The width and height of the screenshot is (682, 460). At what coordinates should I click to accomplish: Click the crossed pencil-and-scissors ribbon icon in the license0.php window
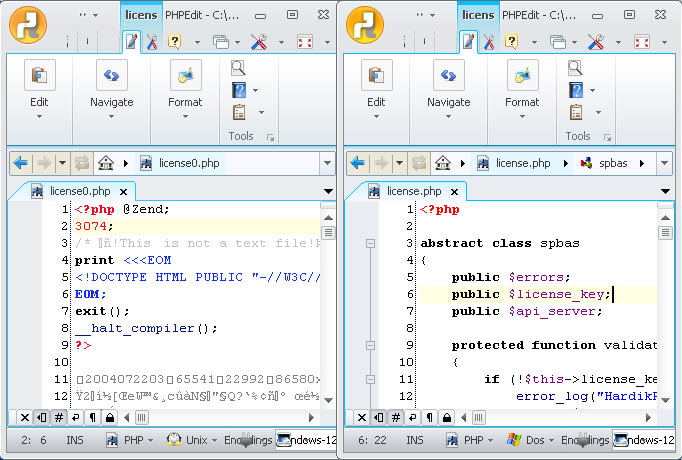click(152, 42)
